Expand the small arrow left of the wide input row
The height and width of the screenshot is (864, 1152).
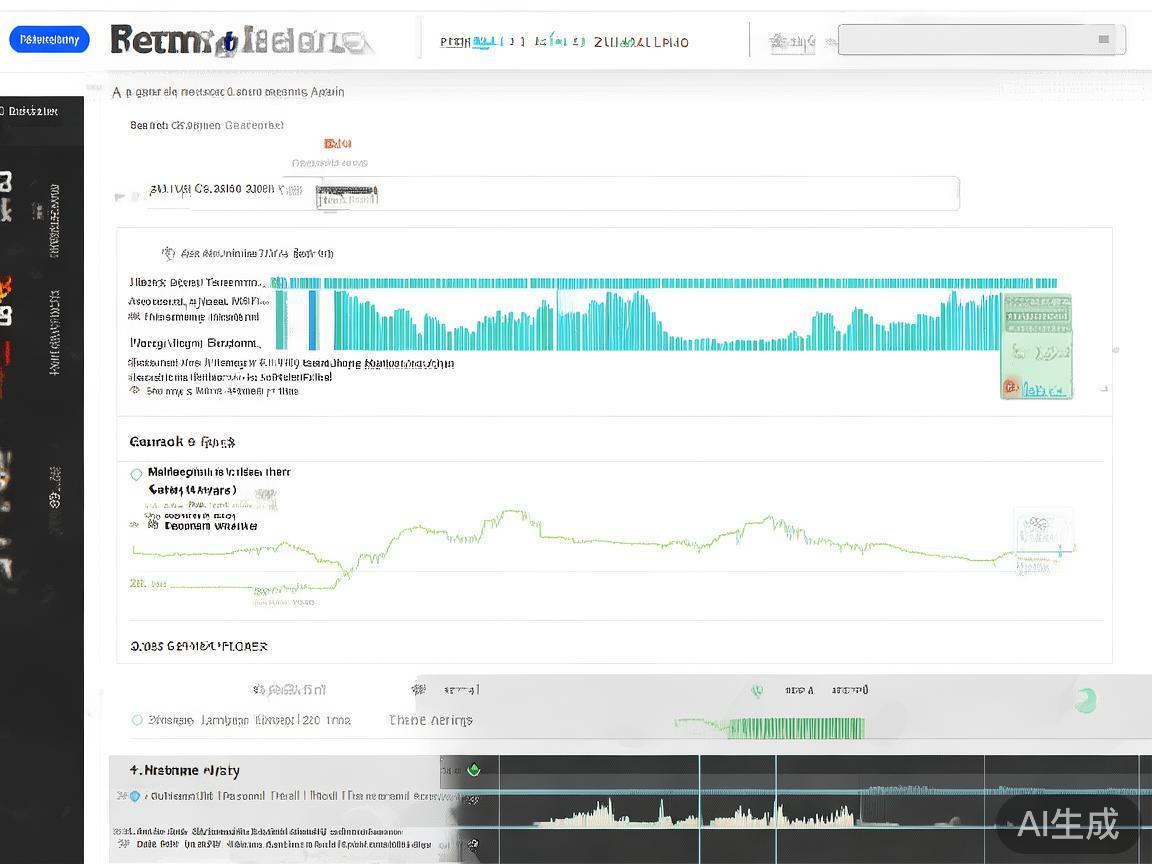coord(121,197)
